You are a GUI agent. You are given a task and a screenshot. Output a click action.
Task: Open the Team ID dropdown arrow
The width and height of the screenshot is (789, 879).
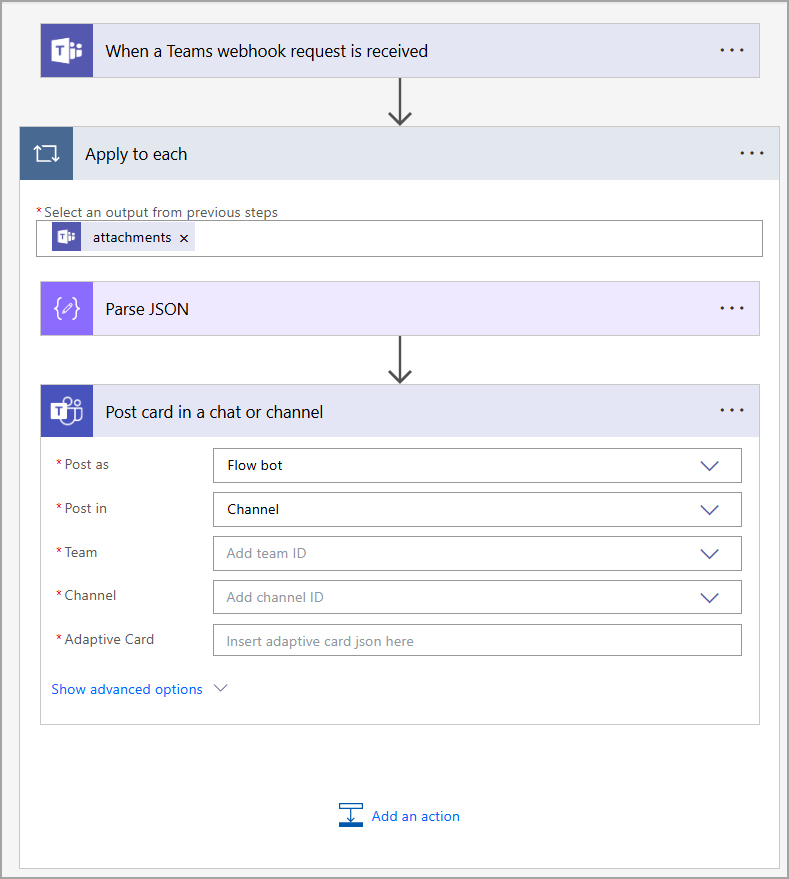tap(709, 554)
